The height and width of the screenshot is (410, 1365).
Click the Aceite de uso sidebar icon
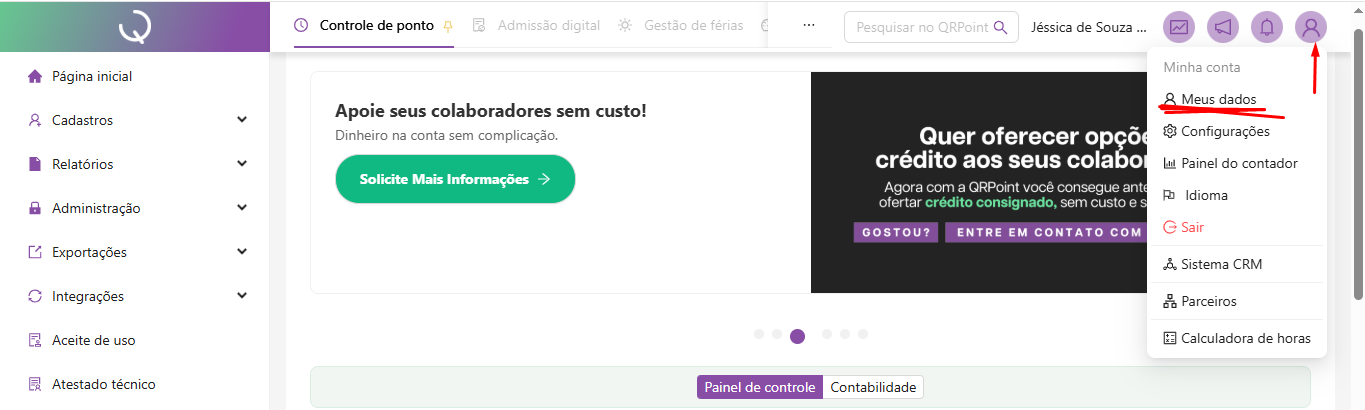[35, 340]
